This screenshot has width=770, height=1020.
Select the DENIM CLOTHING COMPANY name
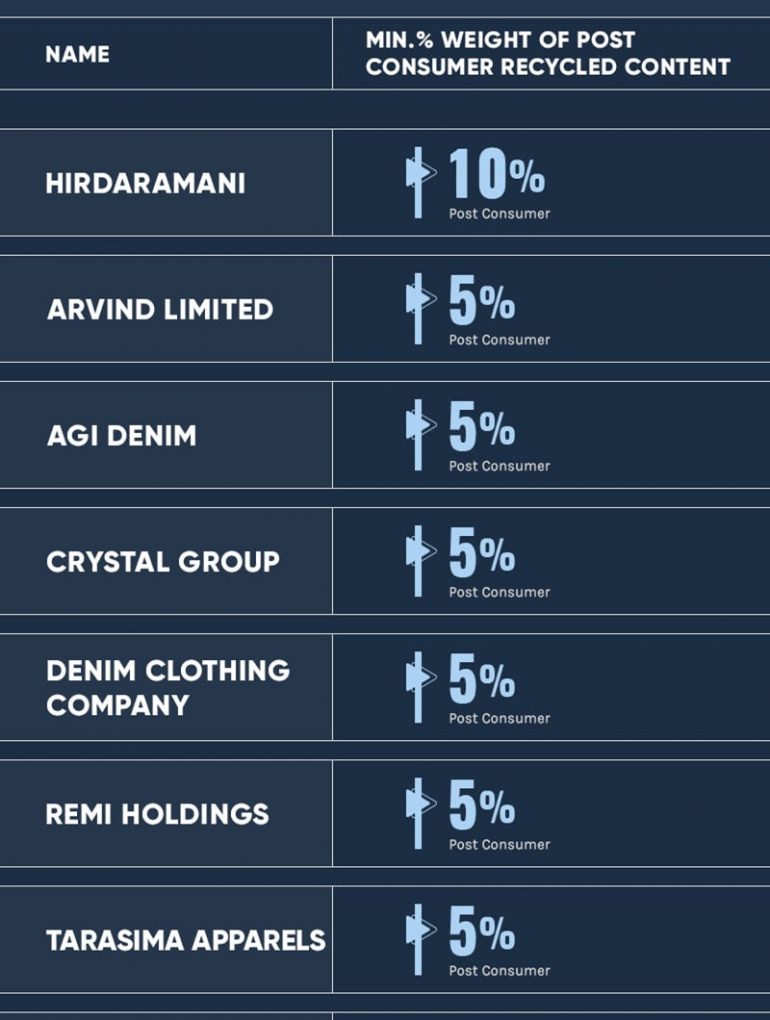168,688
